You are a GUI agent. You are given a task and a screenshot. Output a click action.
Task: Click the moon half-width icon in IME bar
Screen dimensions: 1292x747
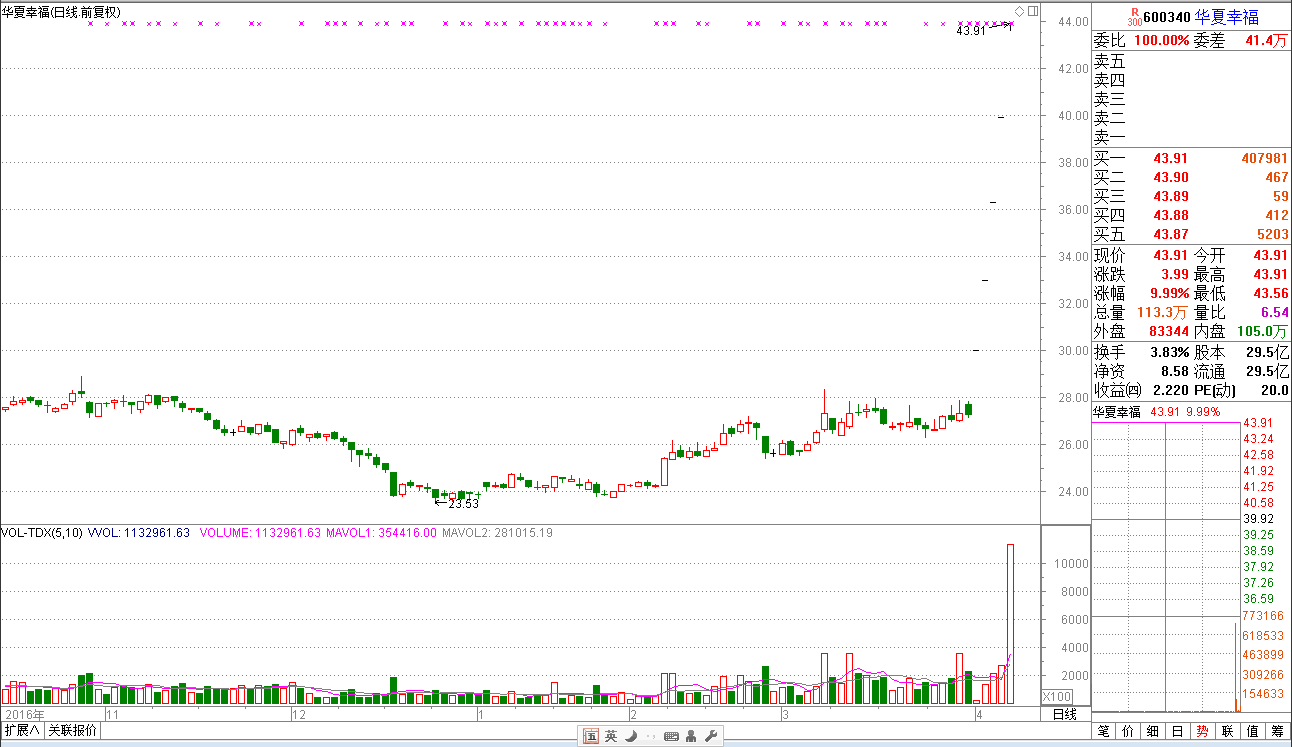click(630, 736)
